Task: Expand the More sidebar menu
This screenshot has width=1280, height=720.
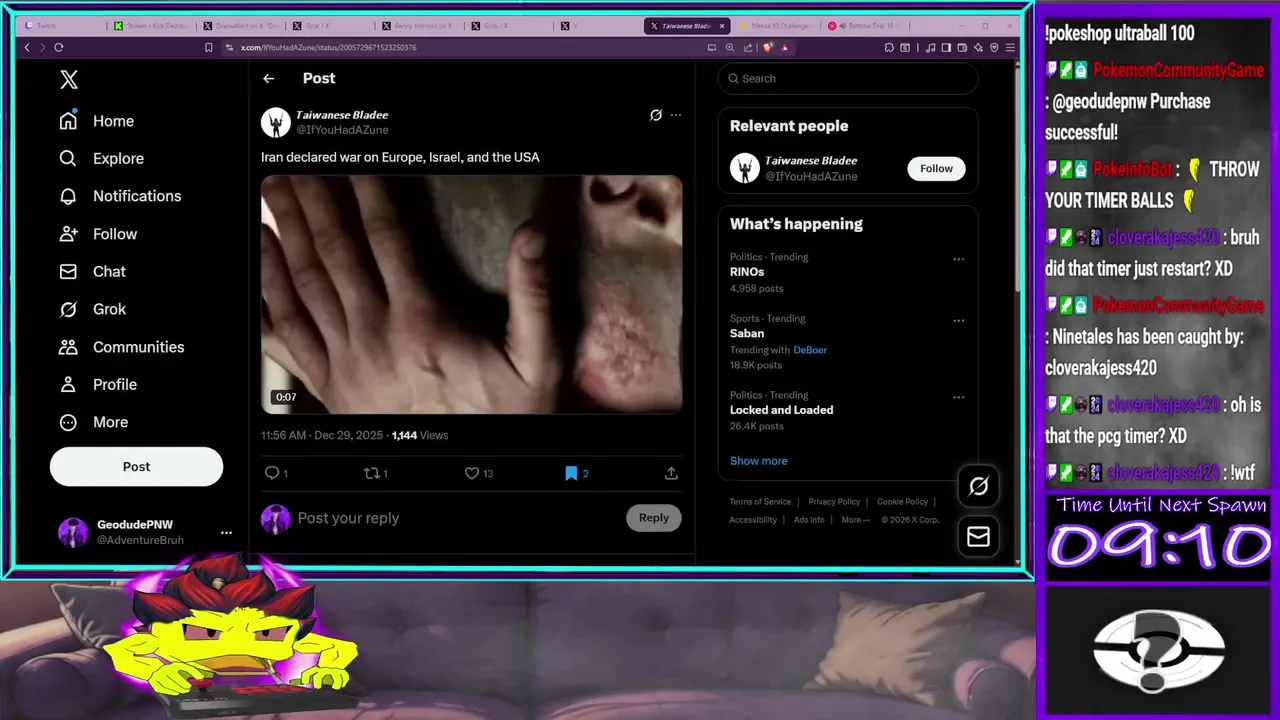Action: 94,422
